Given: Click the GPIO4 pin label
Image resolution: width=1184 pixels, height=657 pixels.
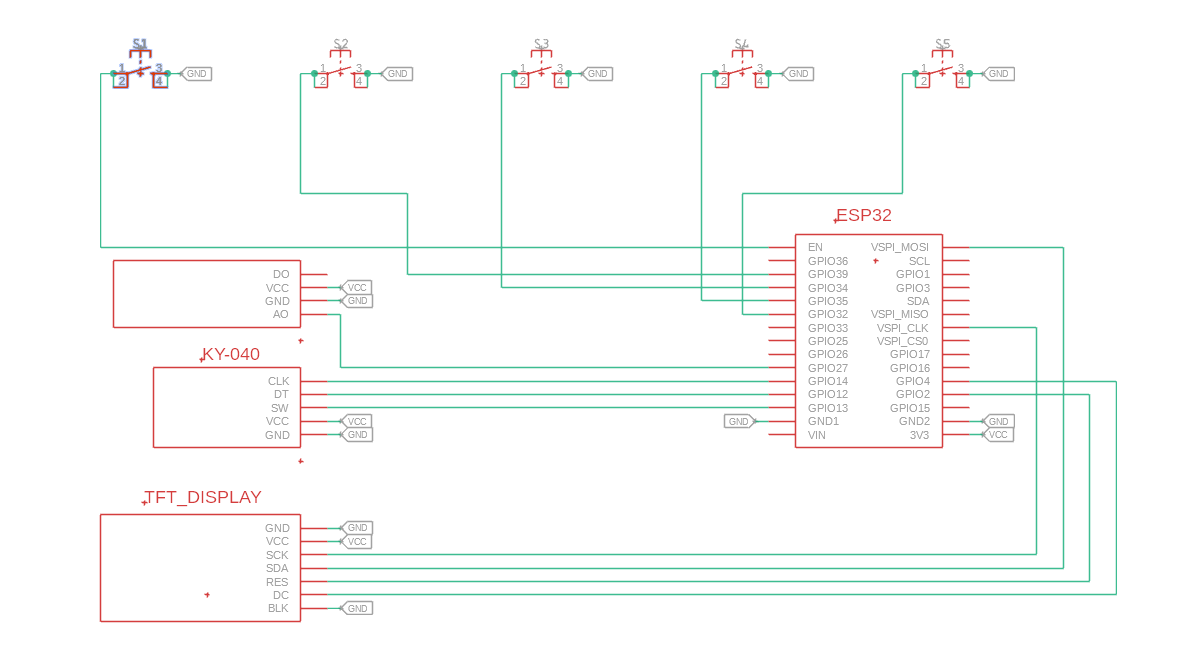Looking at the screenshot, I should [x=913, y=381].
